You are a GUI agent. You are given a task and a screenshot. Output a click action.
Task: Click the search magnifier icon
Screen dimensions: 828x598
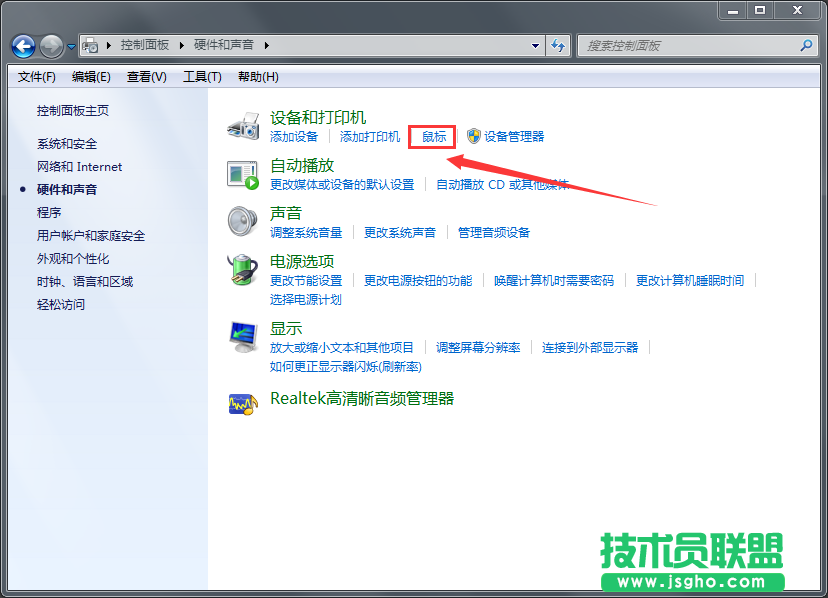pos(805,46)
